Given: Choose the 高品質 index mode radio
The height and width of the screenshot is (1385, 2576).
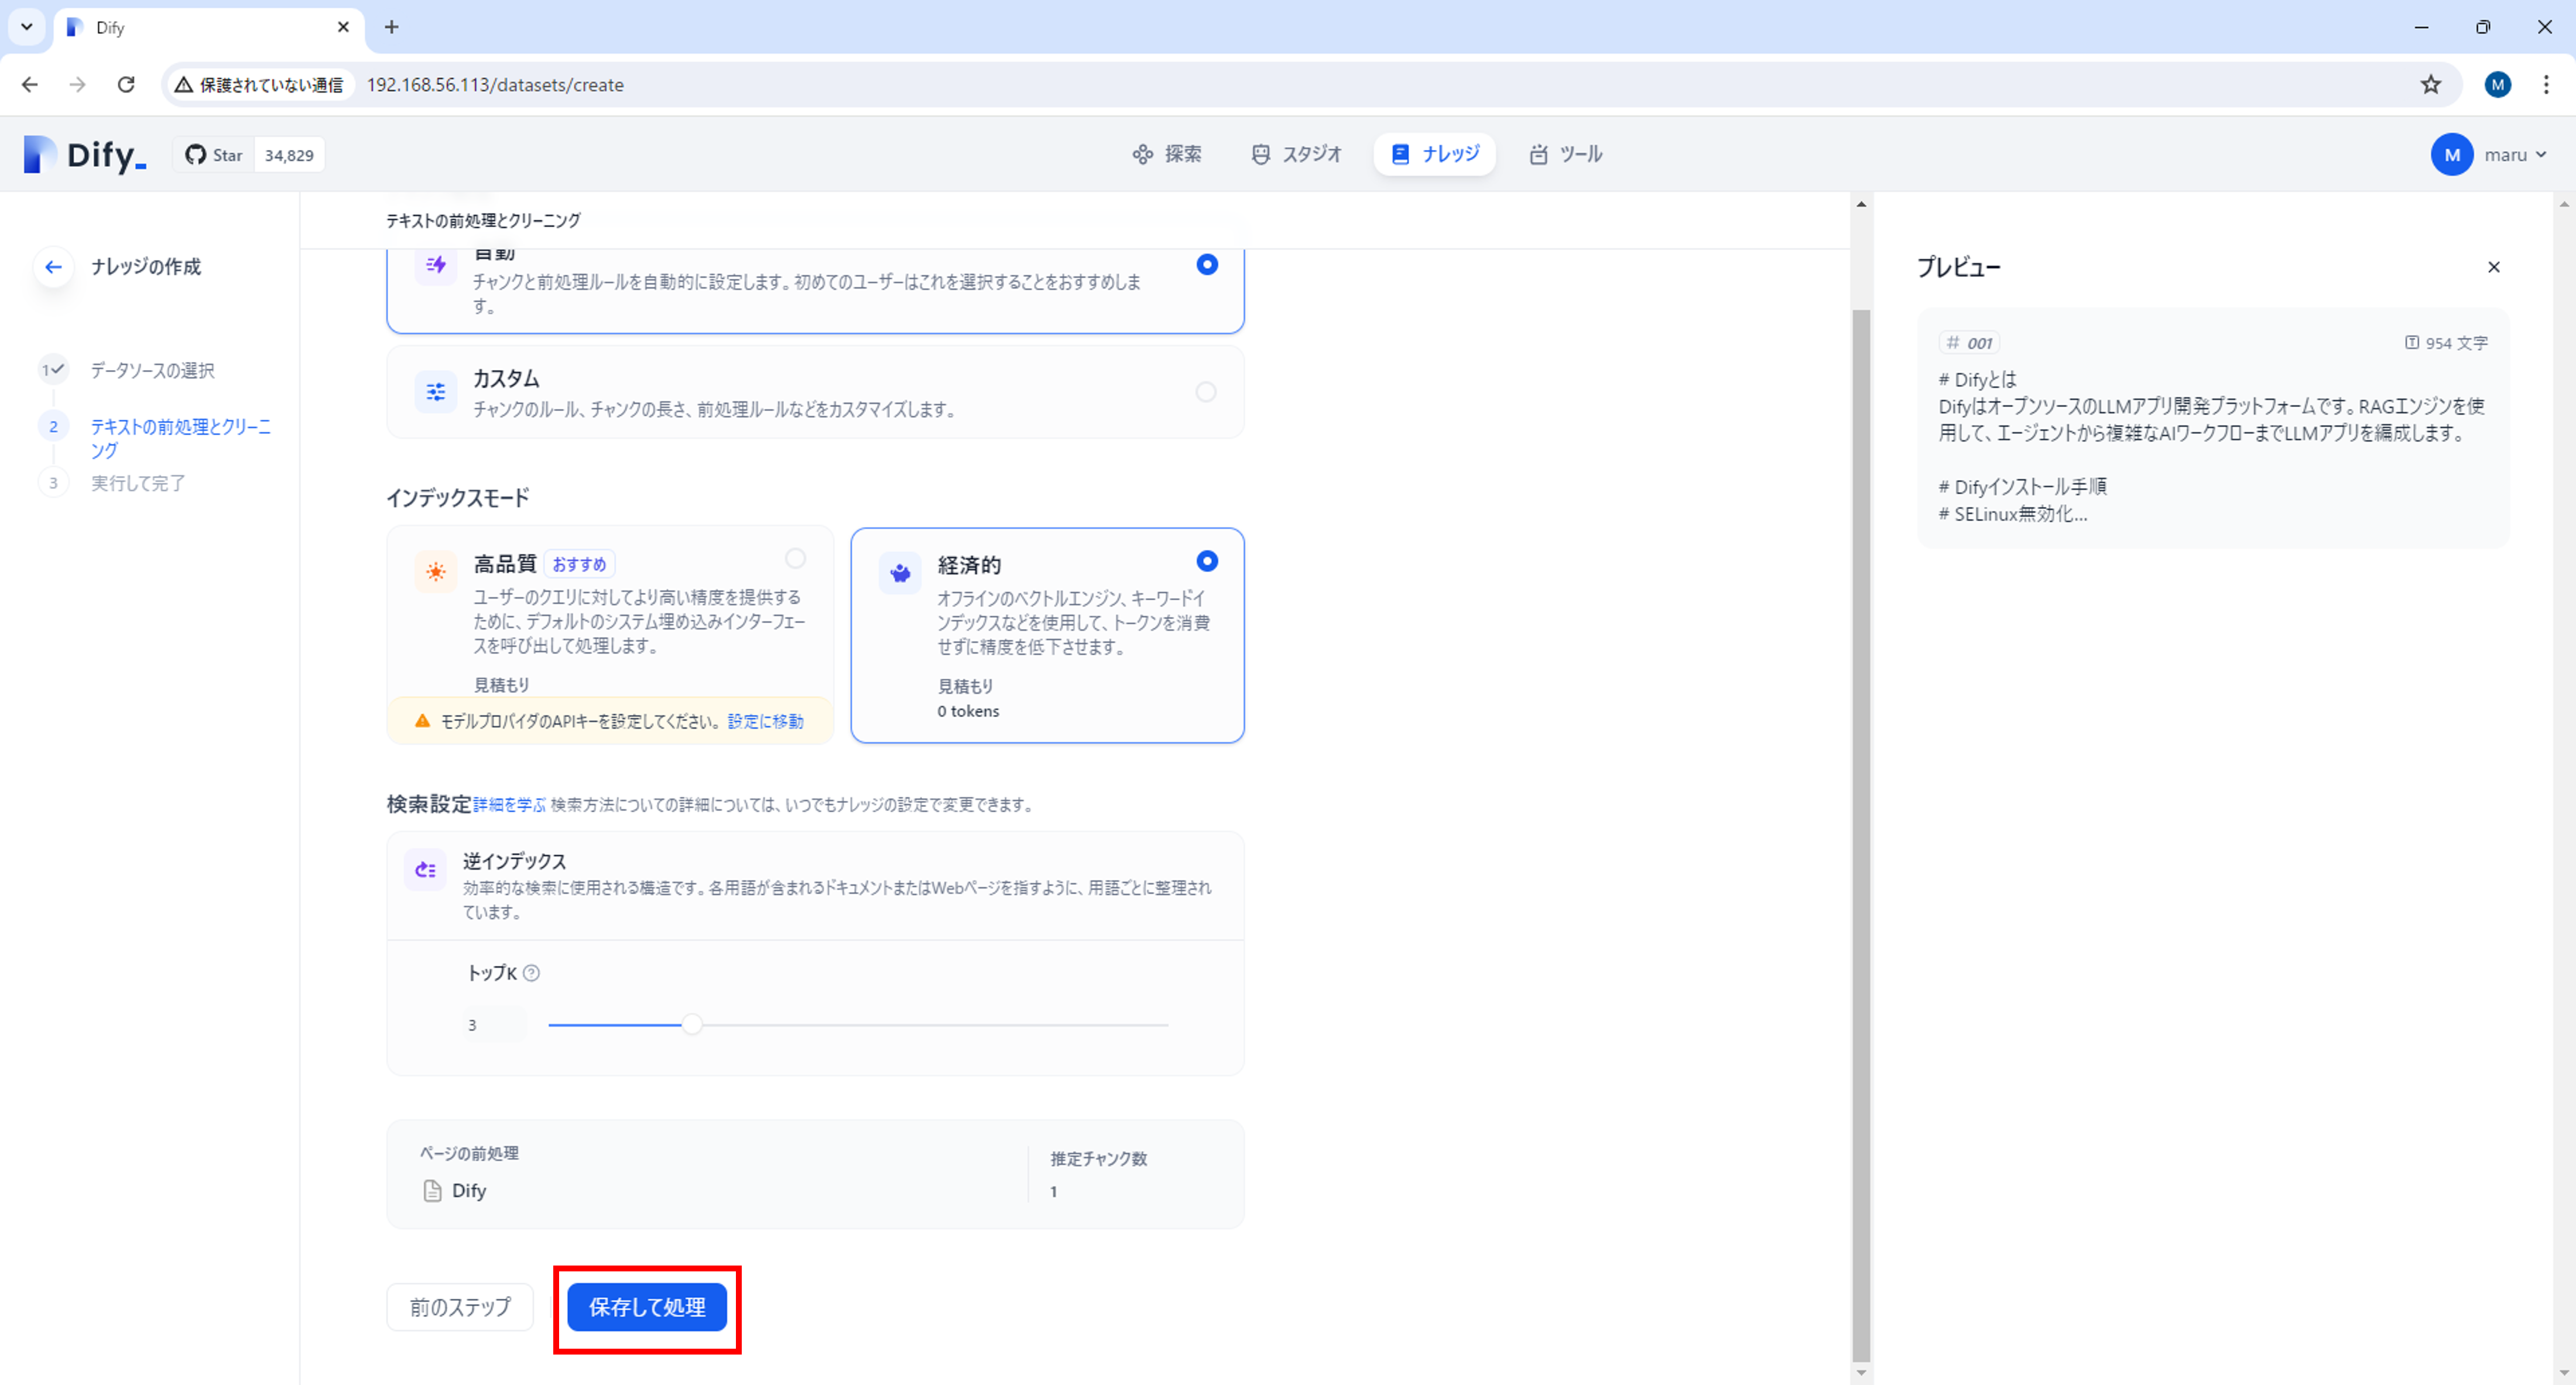Looking at the screenshot, I should click(795, 558).
